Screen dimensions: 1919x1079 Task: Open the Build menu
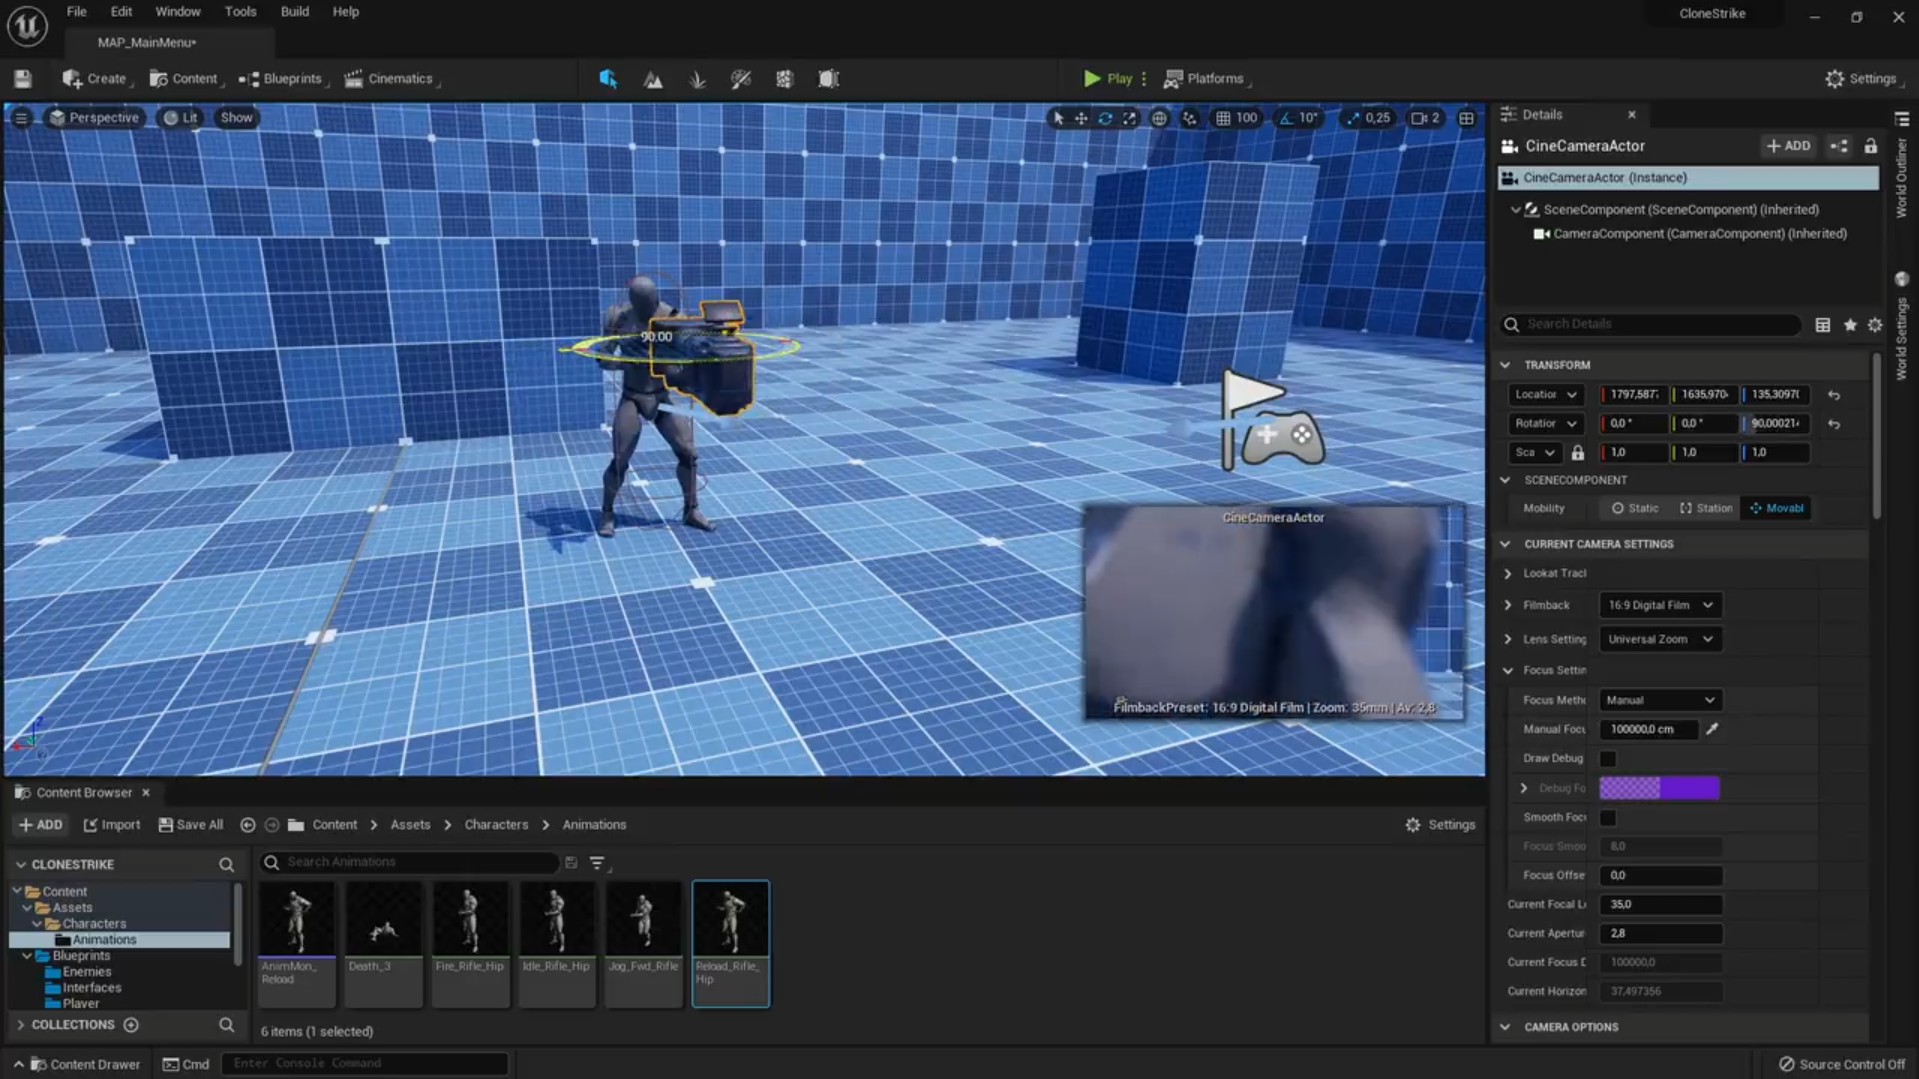pyautogui.click(x=294, y=12)
